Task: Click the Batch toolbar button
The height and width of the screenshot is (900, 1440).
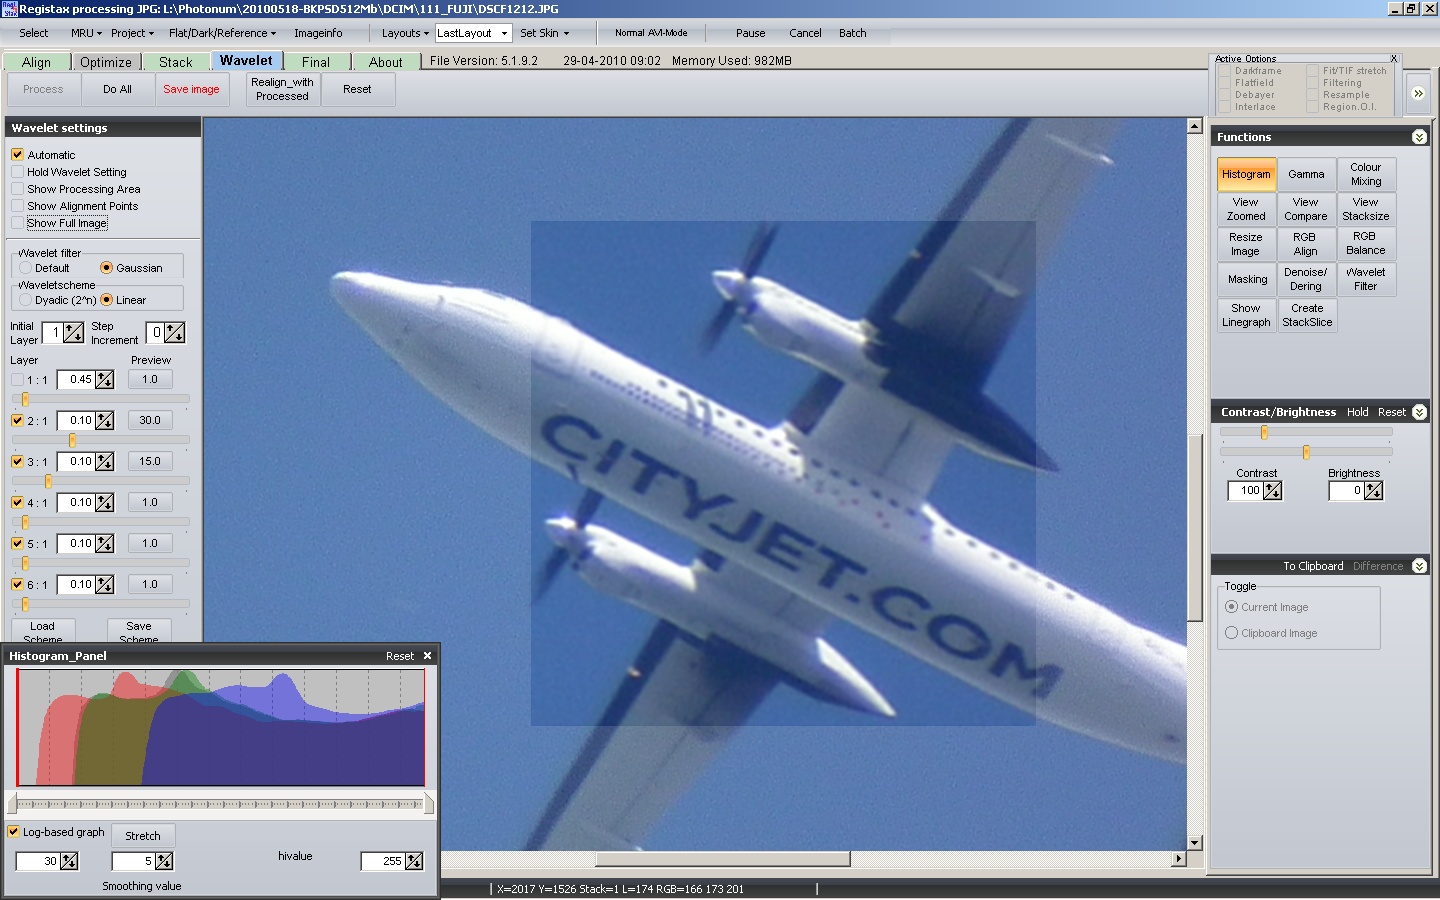Action: click(x=853, y=33)
